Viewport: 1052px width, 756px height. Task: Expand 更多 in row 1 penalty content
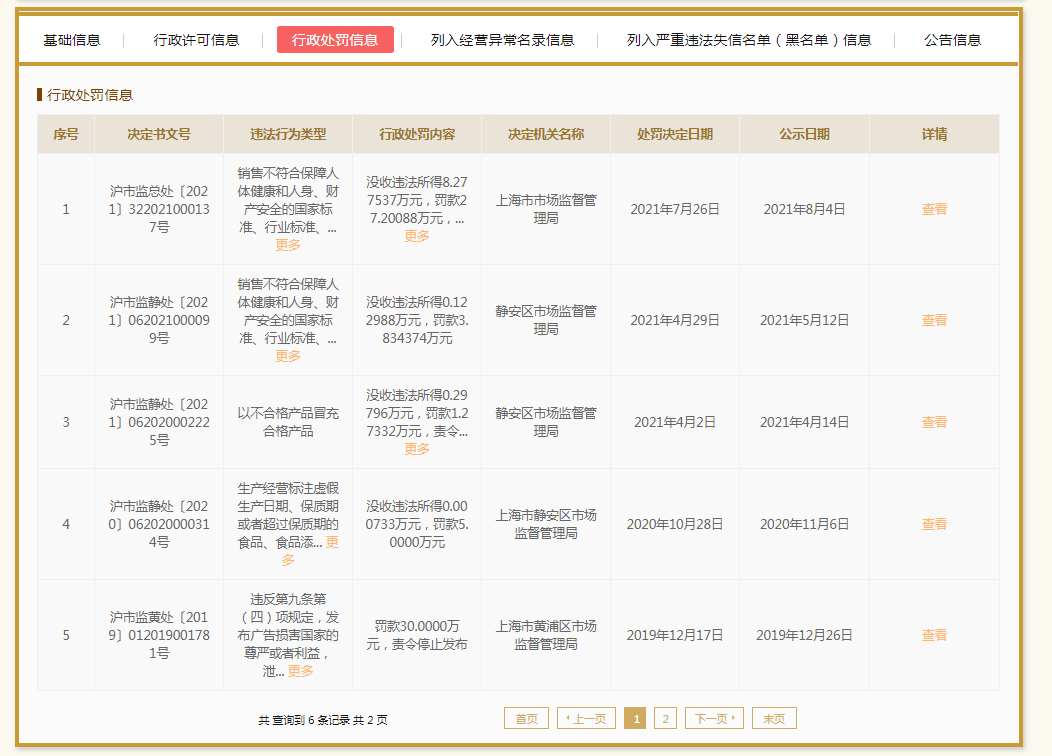pos(417,236)
